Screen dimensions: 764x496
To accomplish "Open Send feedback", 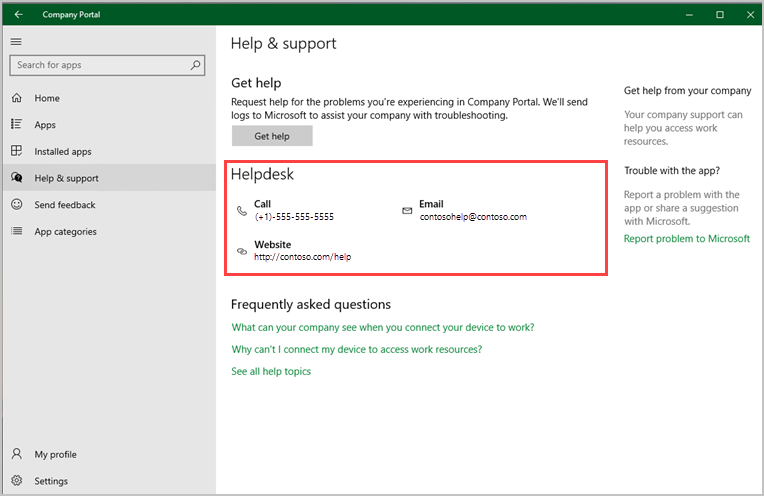I will (109, 205).
